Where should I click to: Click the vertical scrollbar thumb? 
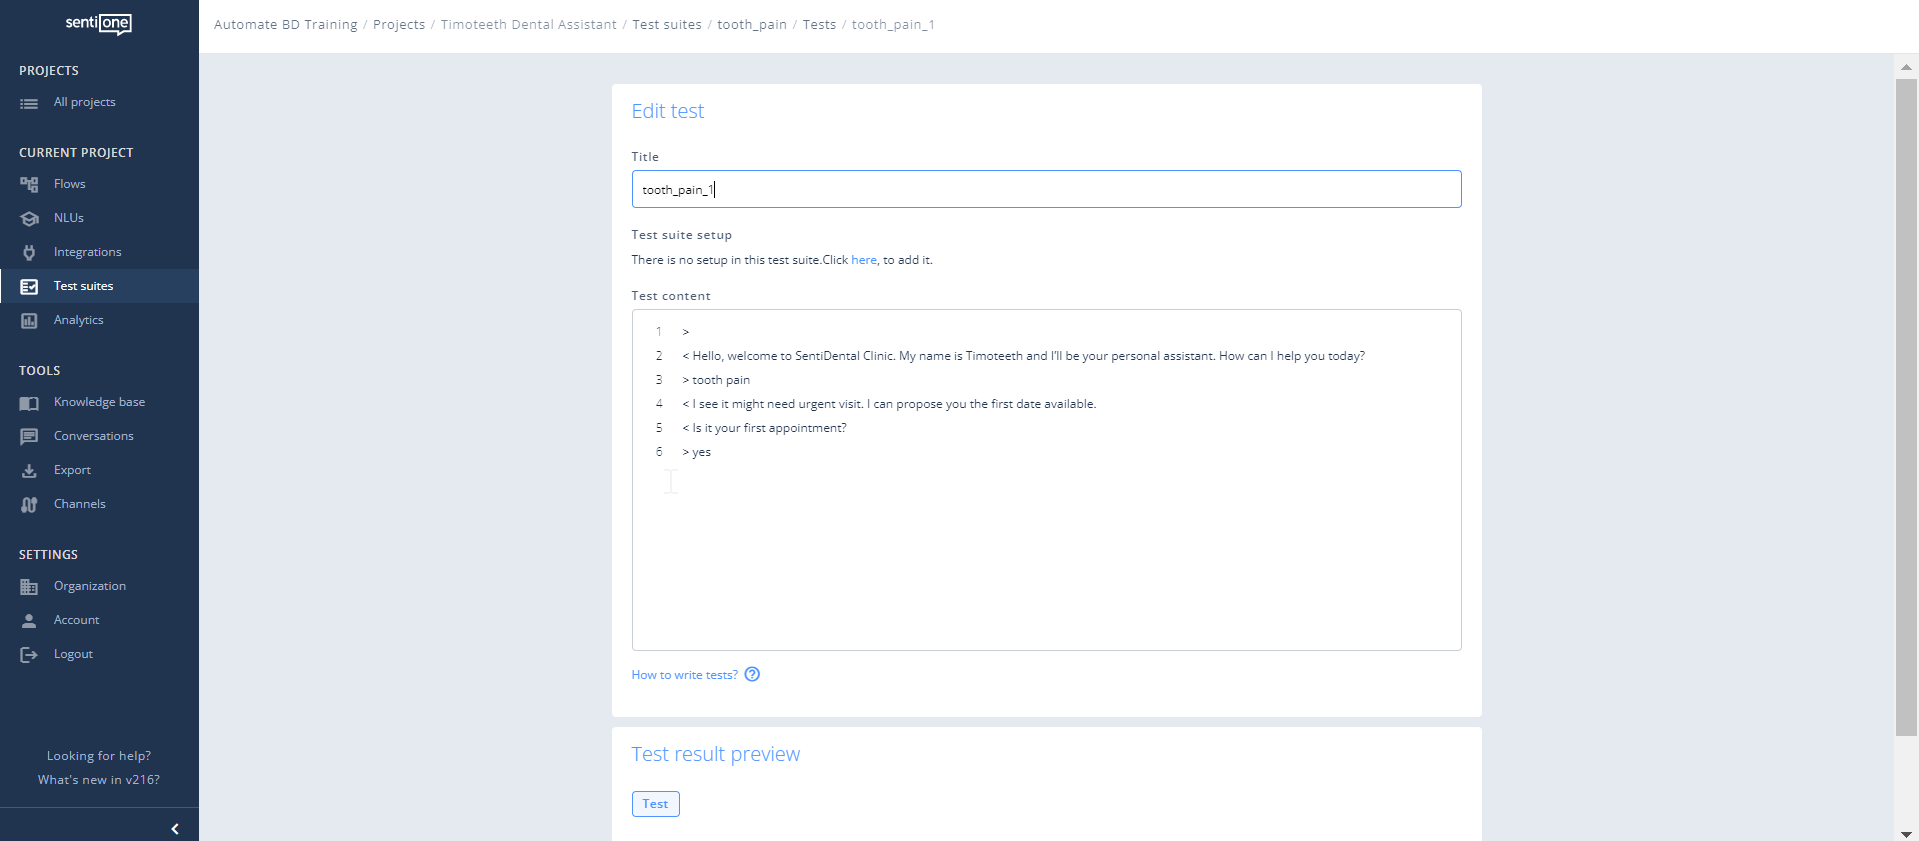point(1906,408)
